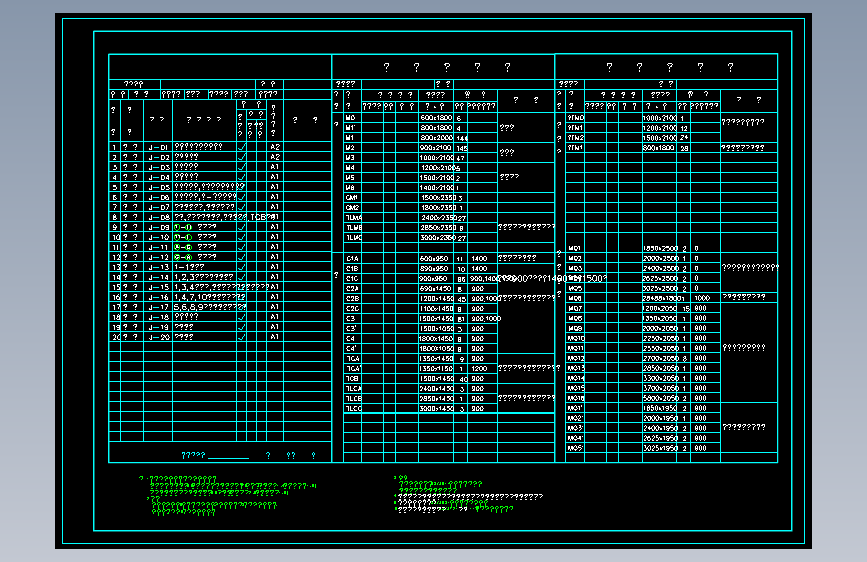Click the 1100x1450 size cell

436,308
